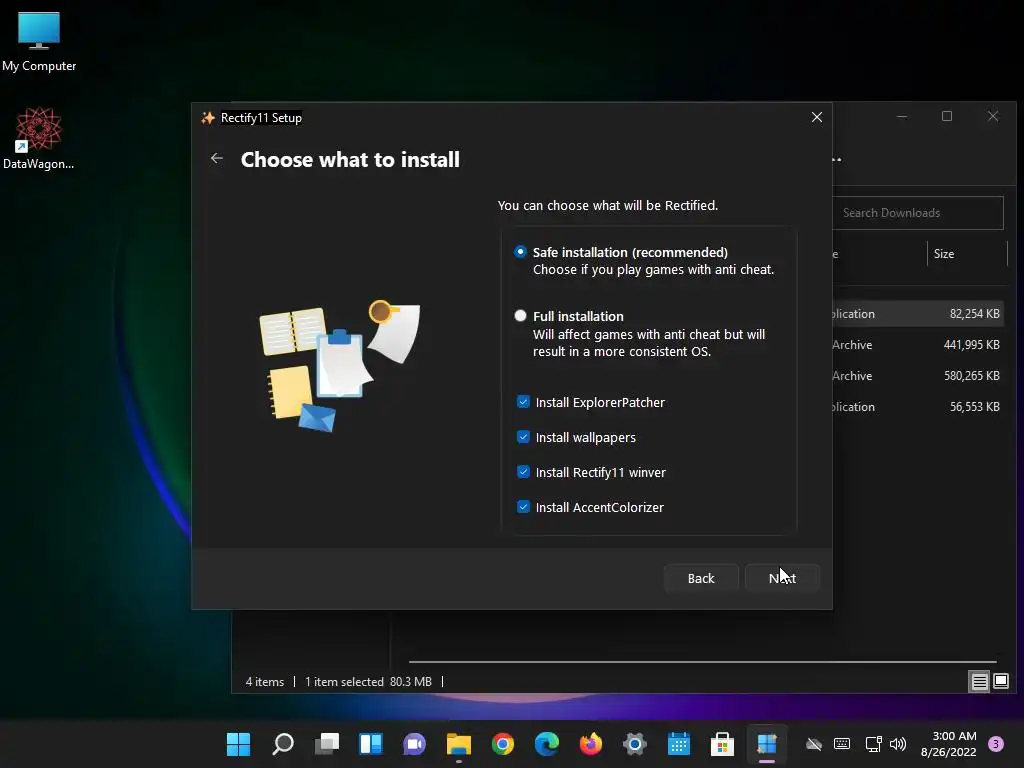
Task: Click the network tray icon
Action: (873, 744)
